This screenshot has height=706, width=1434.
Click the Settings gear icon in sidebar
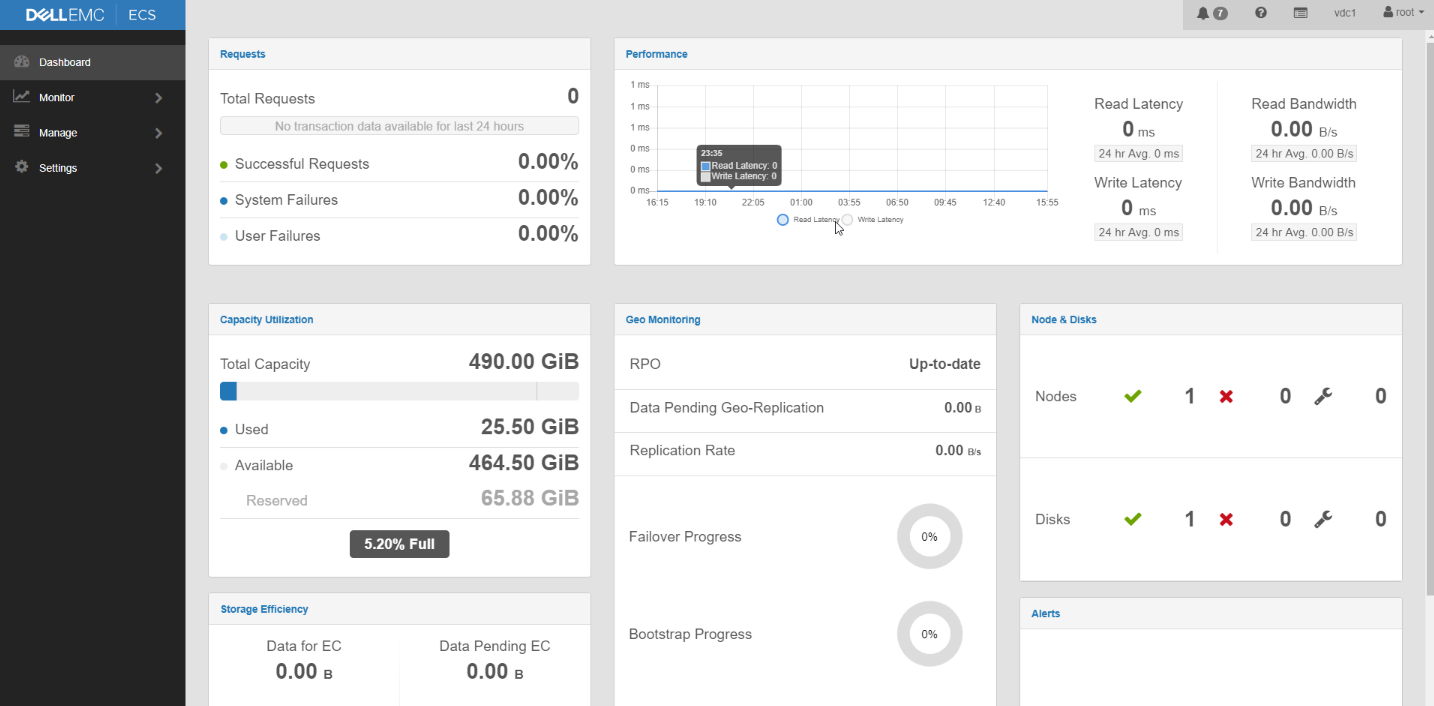(x=21, y=167)
